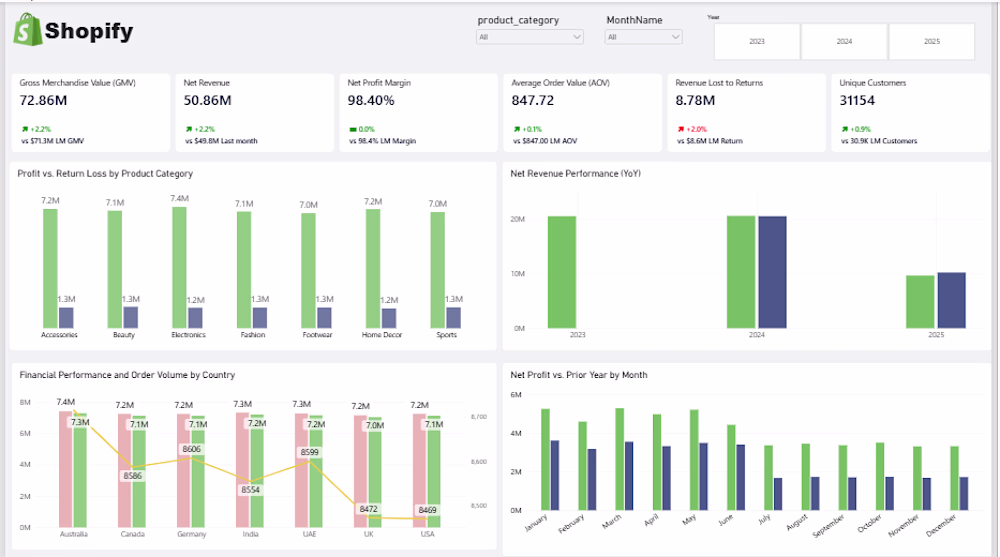Click the 8606 order label for Germany

tap(191, 449)
